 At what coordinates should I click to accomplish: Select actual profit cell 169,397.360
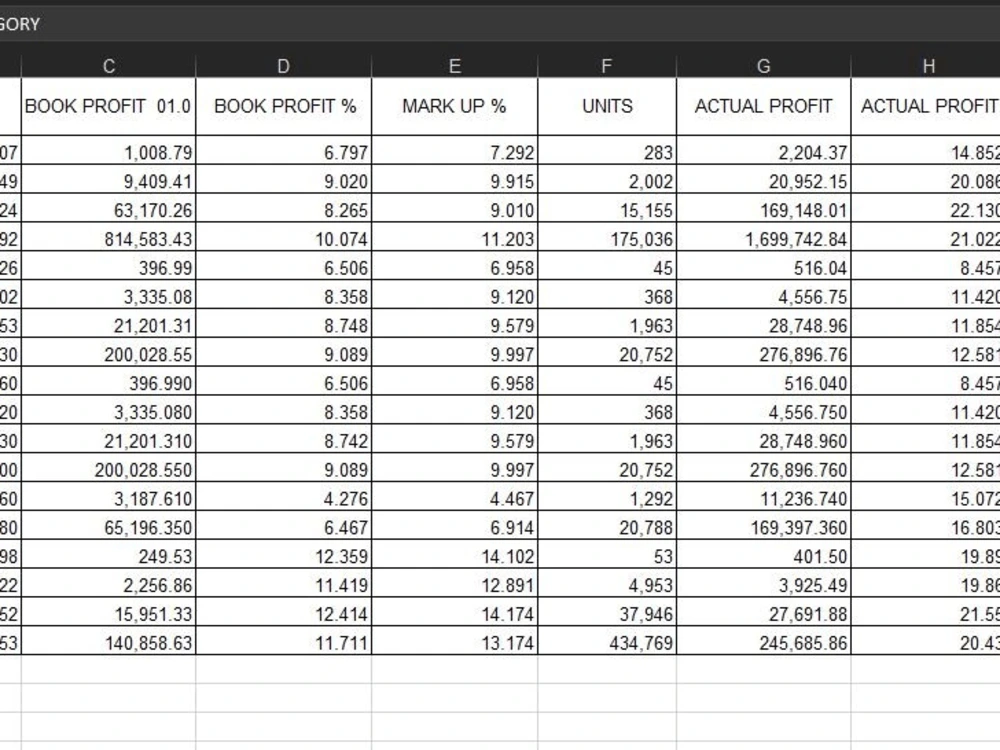point(763,526)
